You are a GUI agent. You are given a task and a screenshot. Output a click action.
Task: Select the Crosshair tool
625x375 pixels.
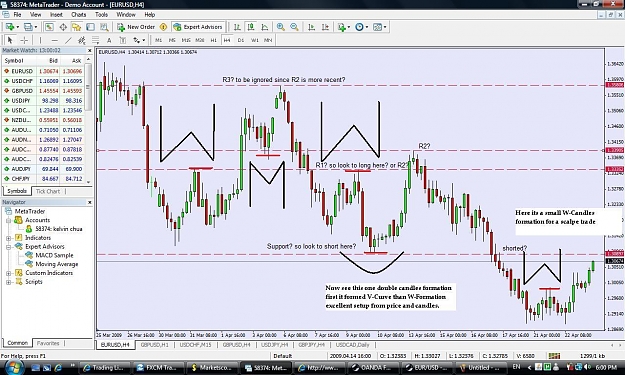24,40
